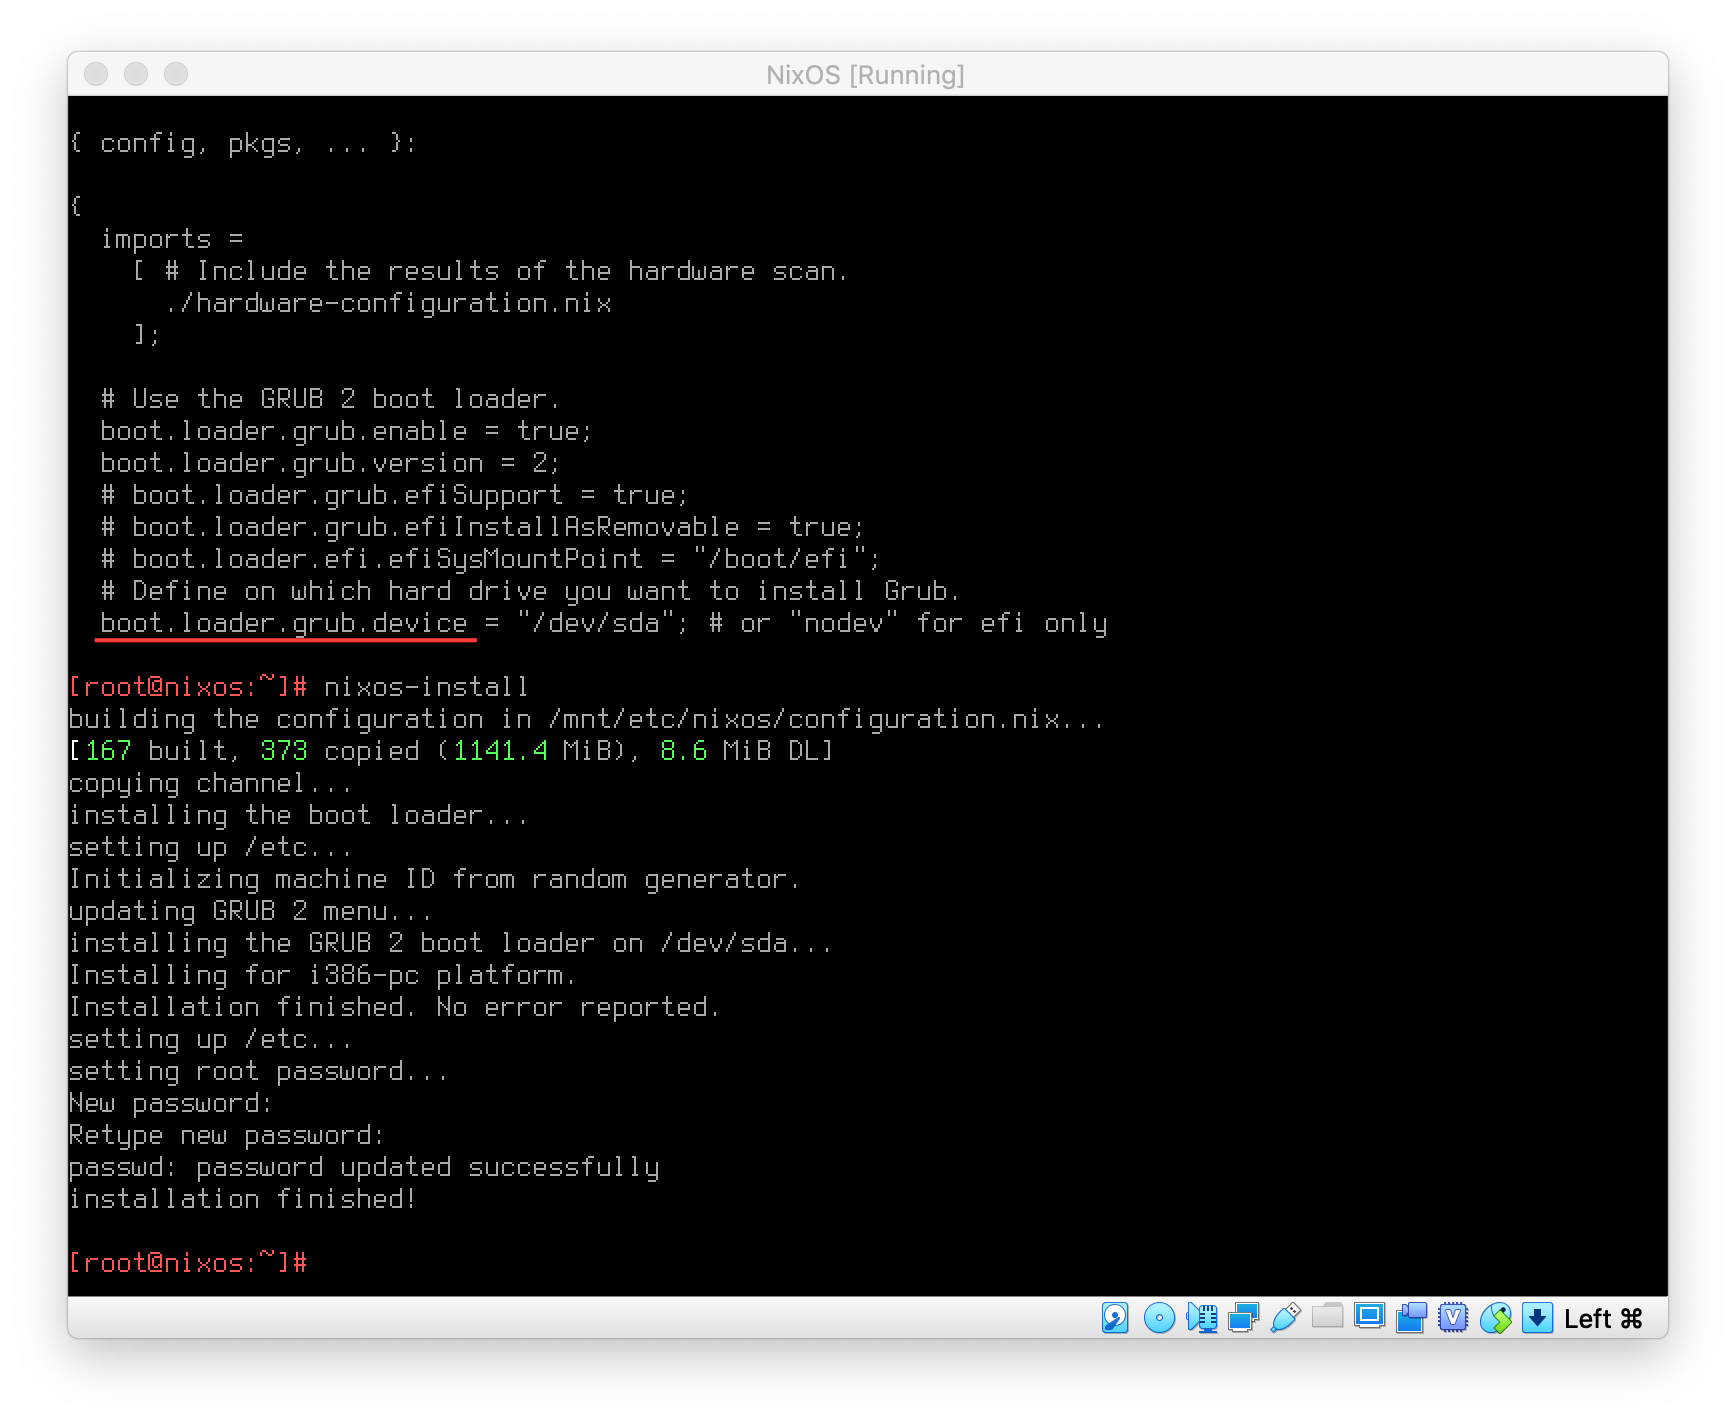The image size is (1736, 1422).
Task: Click the hard disk activity icon
Action: coord(1115,1318)
